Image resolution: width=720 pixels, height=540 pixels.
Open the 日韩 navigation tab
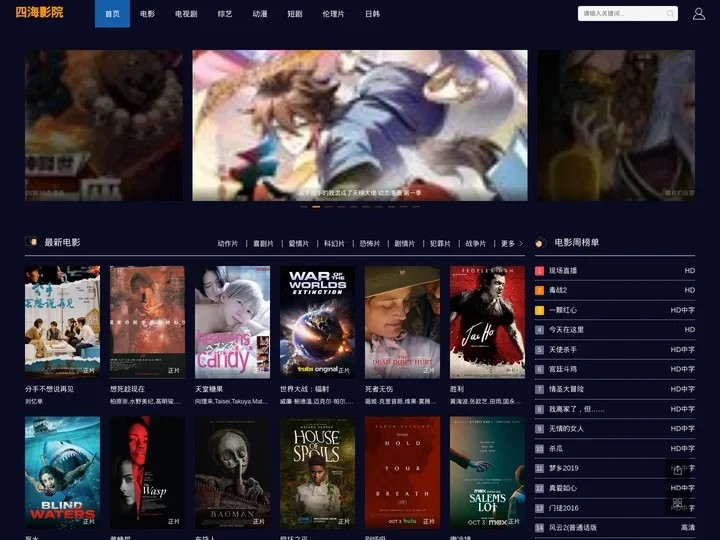372,14
